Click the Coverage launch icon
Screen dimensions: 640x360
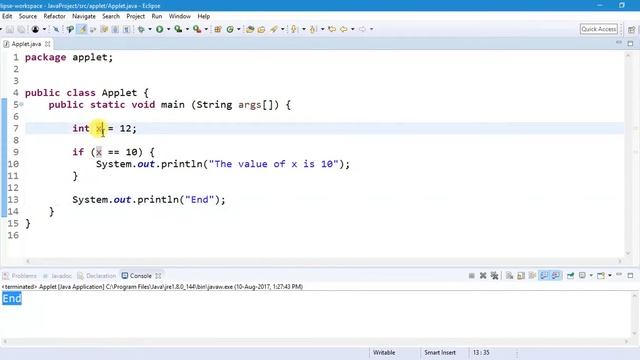(x=178, y=29)
